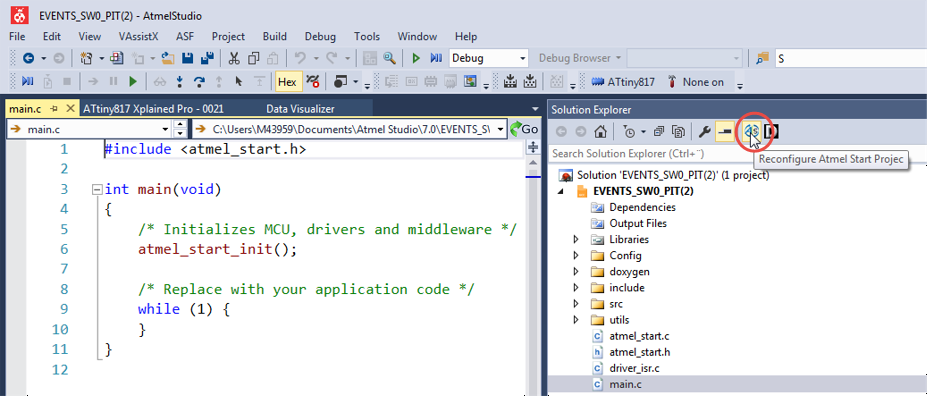The height and width of the screenshot is (396, 927).
Task: Open the File menu
Action: pyautogui.click(x=17, y=36)
